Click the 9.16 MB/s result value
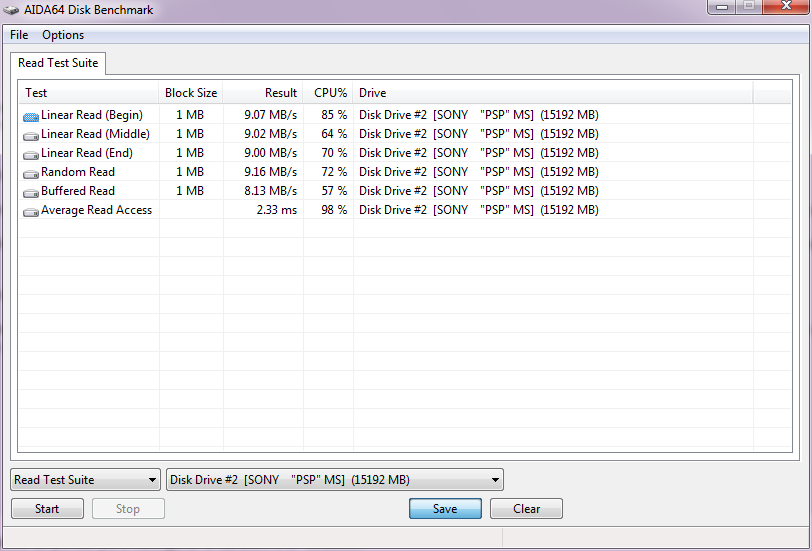The image size is (812, 551). click(x=270, y=172)
